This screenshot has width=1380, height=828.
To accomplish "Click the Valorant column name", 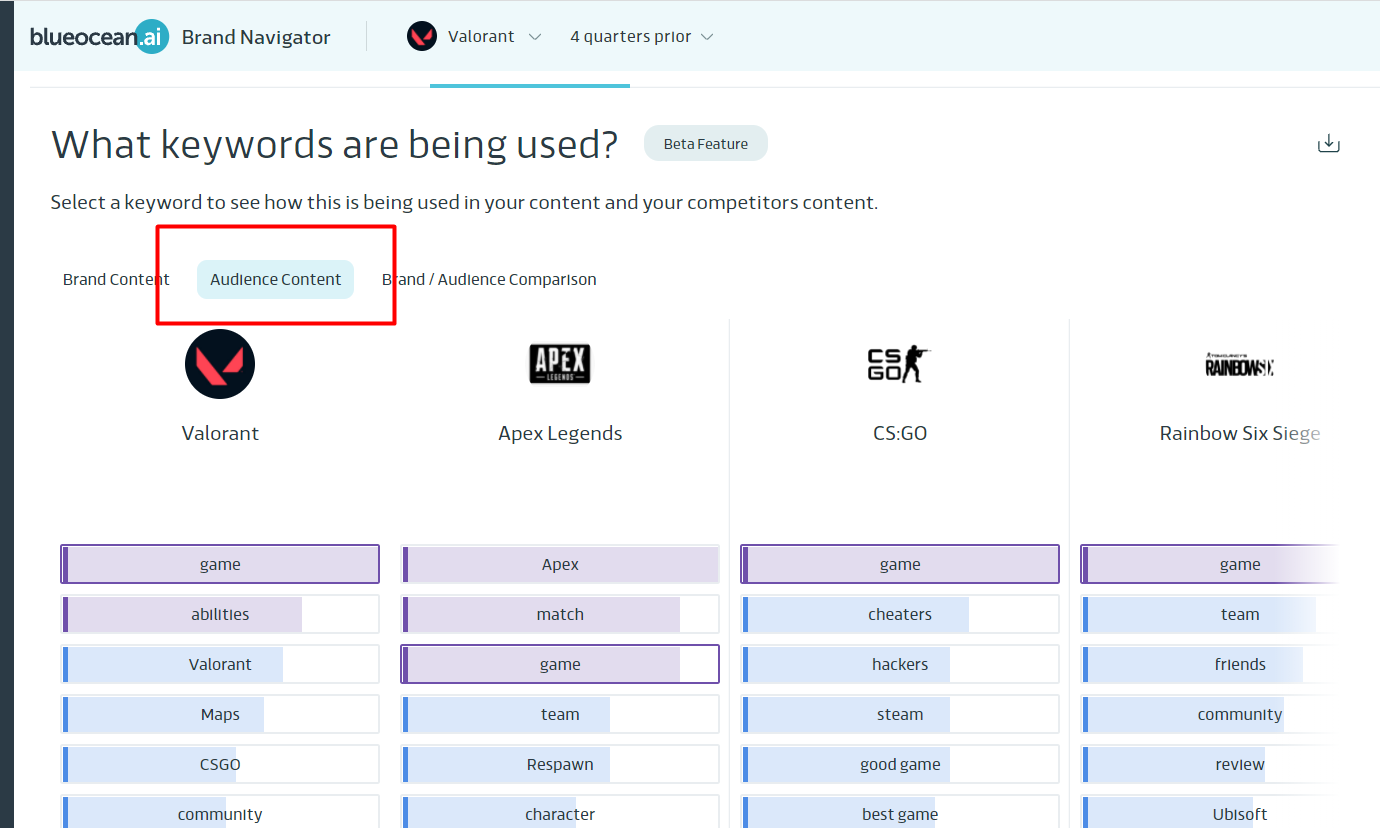I will click(220, 434).
